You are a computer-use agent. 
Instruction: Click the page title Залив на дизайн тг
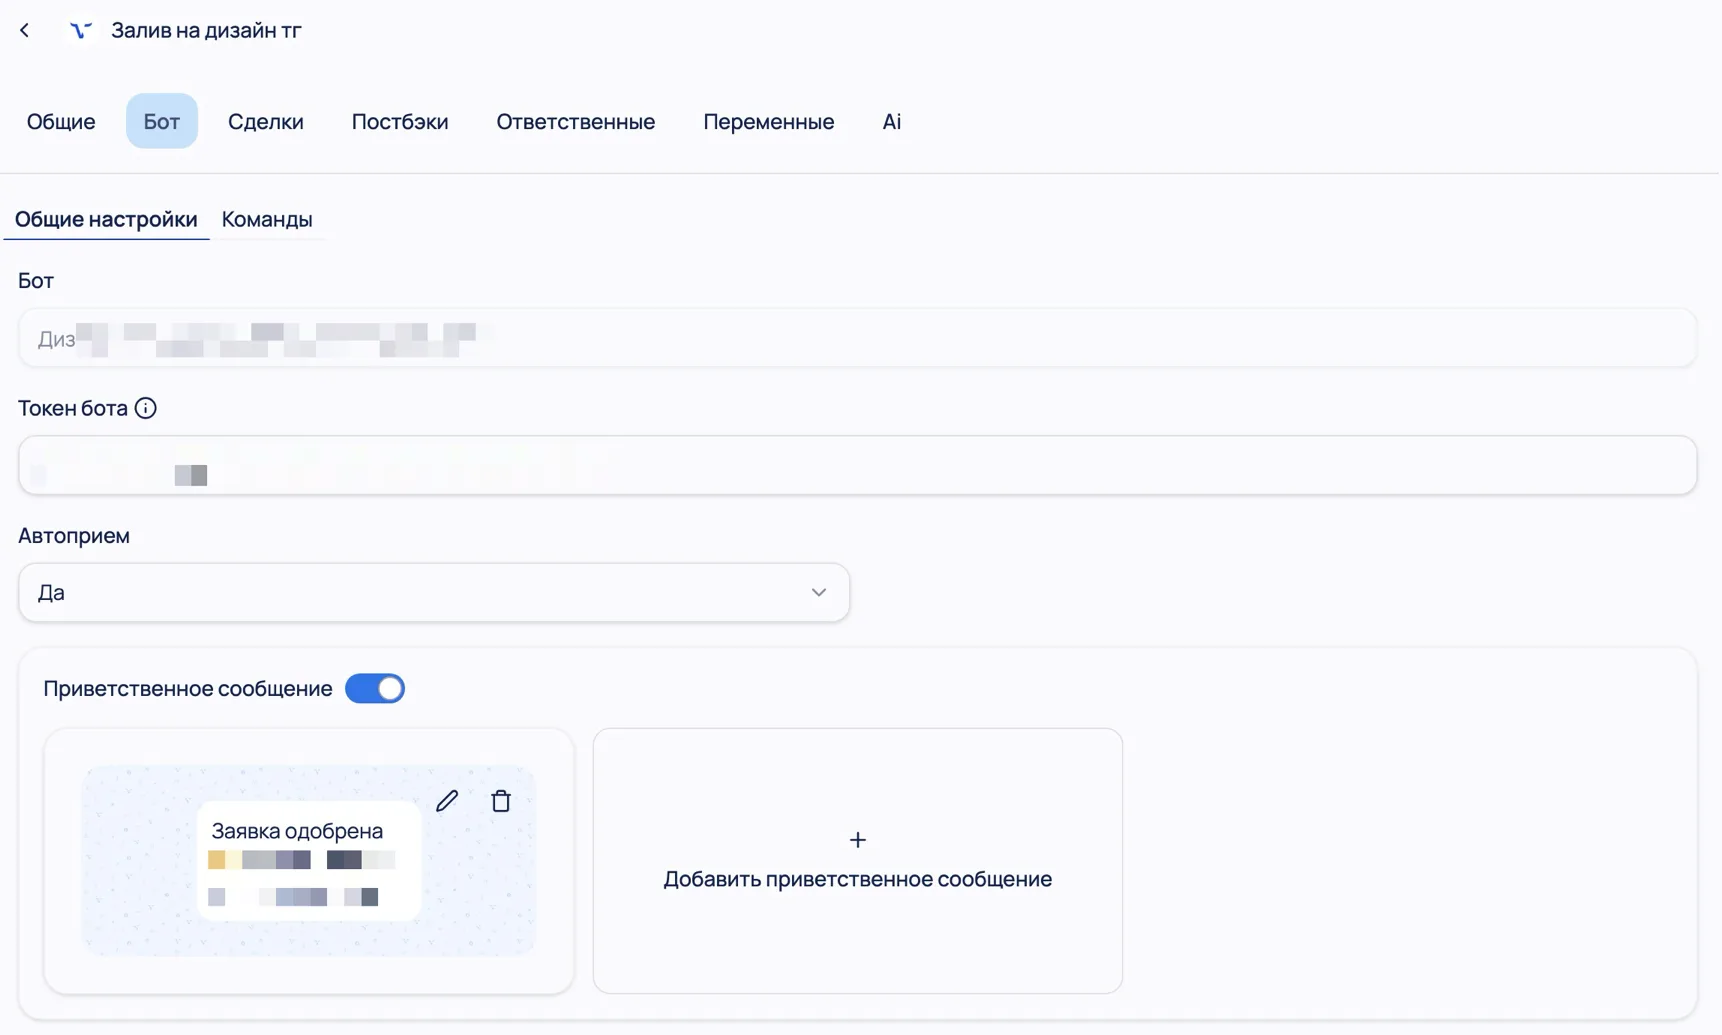pos(206,31)
